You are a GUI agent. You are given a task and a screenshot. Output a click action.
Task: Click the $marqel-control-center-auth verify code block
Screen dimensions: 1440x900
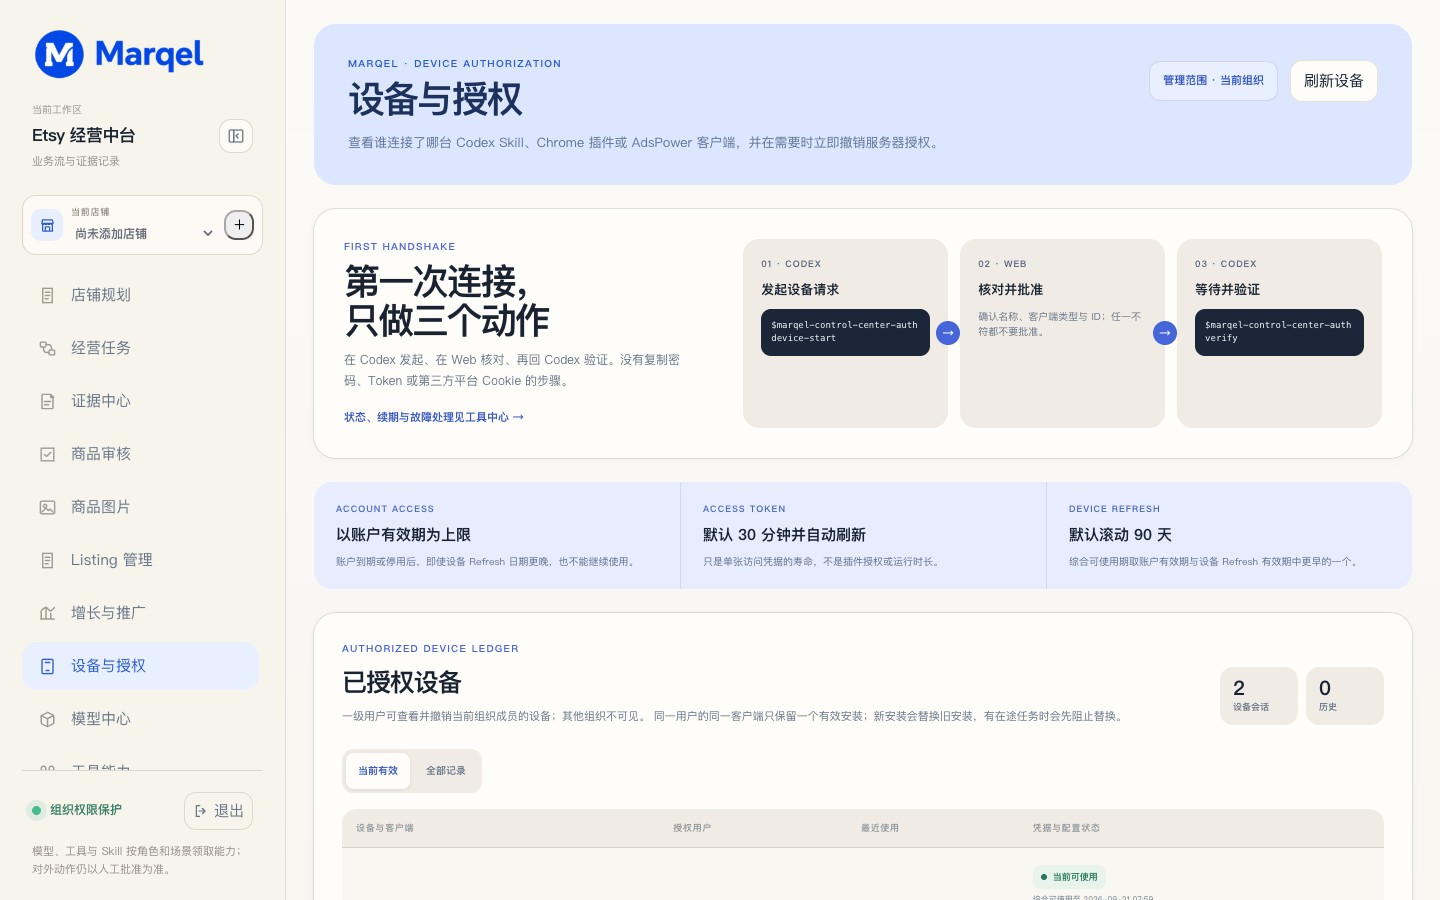[x=1279, y=332]
